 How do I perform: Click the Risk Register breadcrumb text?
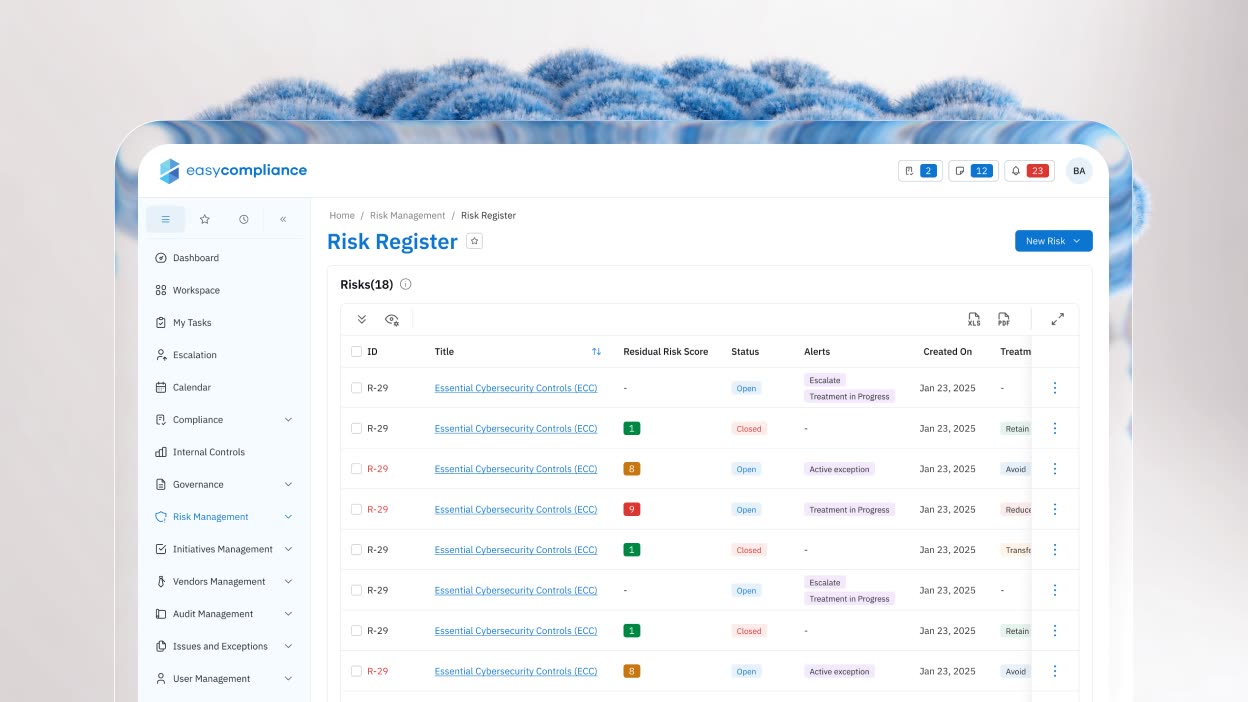click(488, 215)
